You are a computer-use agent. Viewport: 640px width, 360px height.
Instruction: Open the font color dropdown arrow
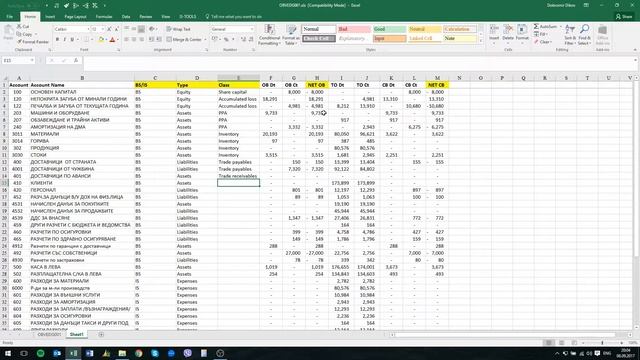[118, 40]
